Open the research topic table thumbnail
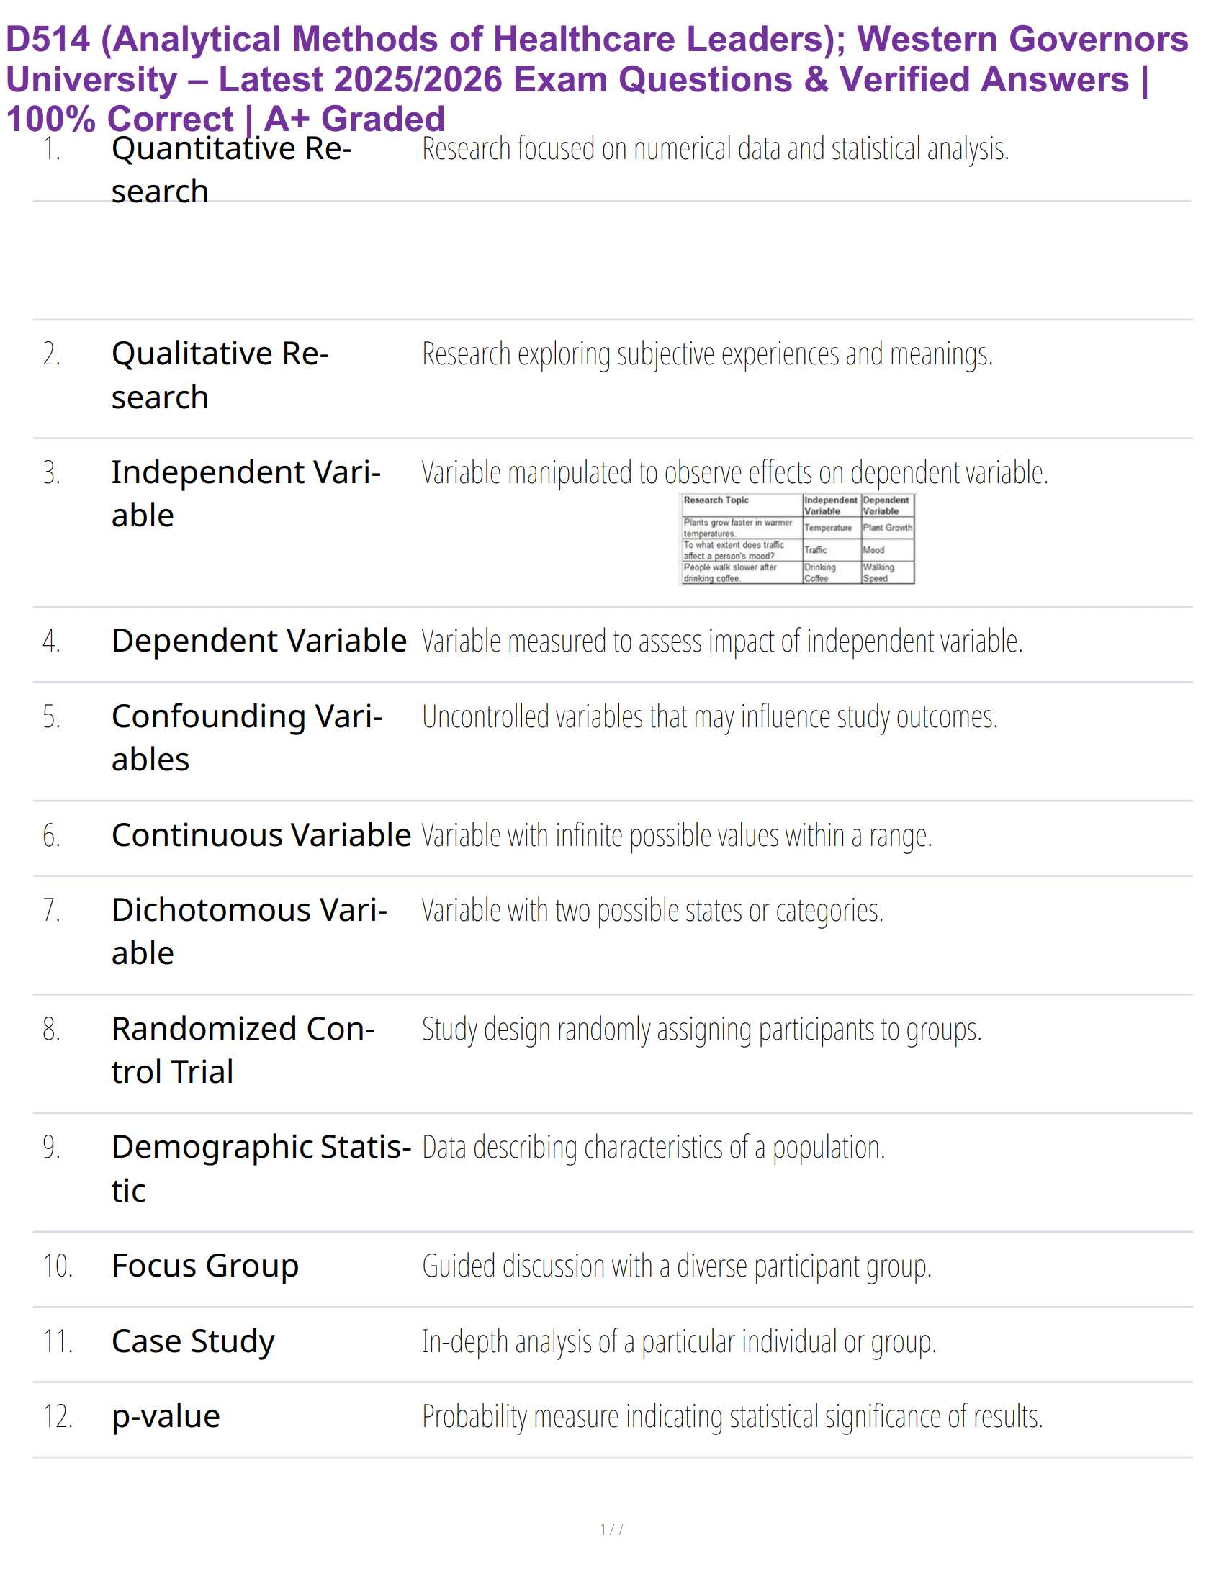This screenshot has height=1584, width=1224. tap(797, 539)
